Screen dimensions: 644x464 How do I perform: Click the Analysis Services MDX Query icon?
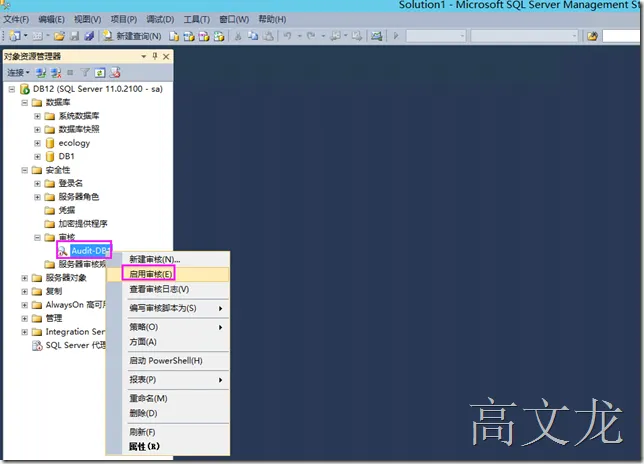[189, 37]
